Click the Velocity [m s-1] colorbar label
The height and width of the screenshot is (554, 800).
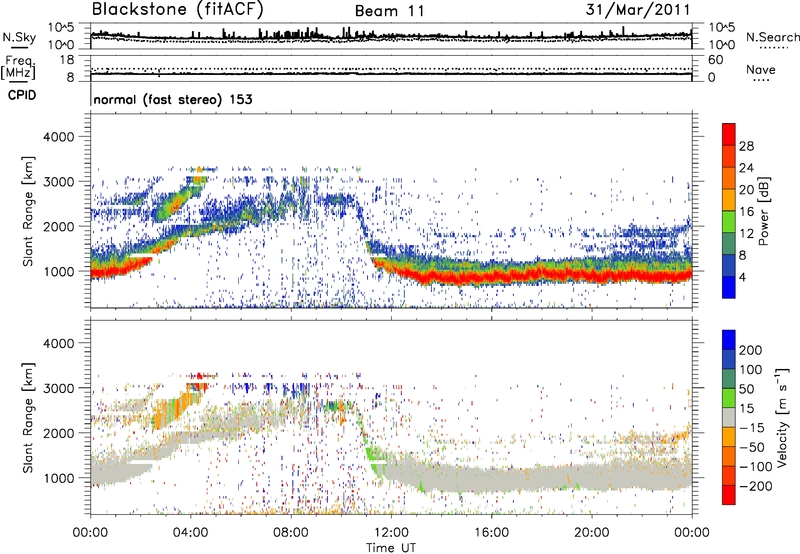click(782, 417)
